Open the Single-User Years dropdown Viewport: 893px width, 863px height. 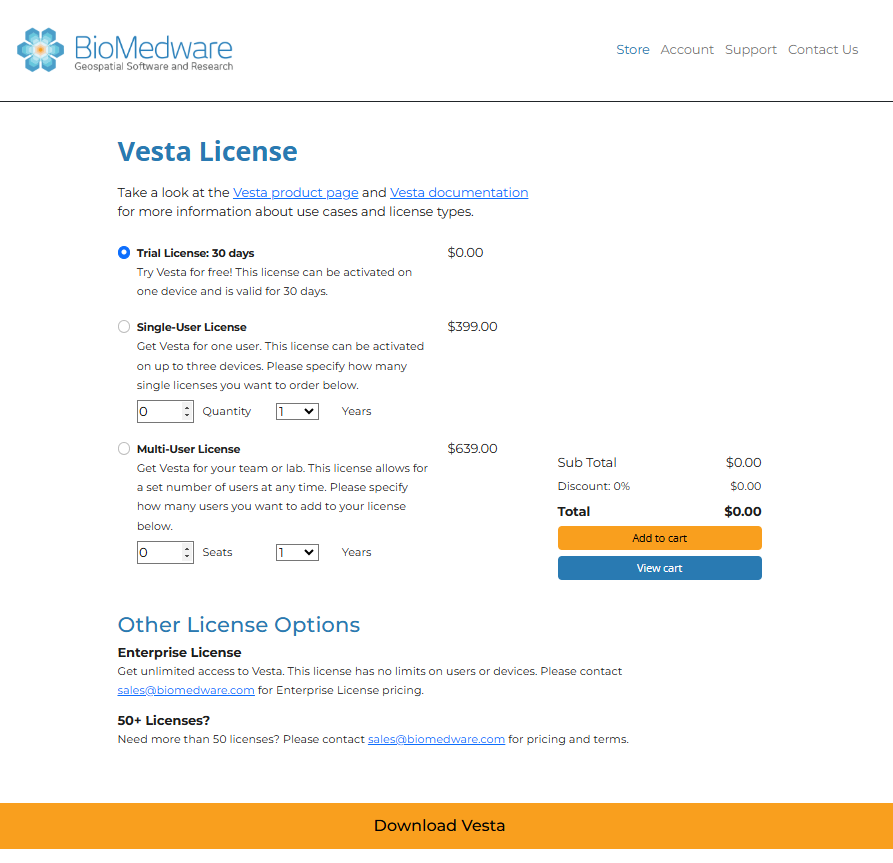(x=297, y=411)
